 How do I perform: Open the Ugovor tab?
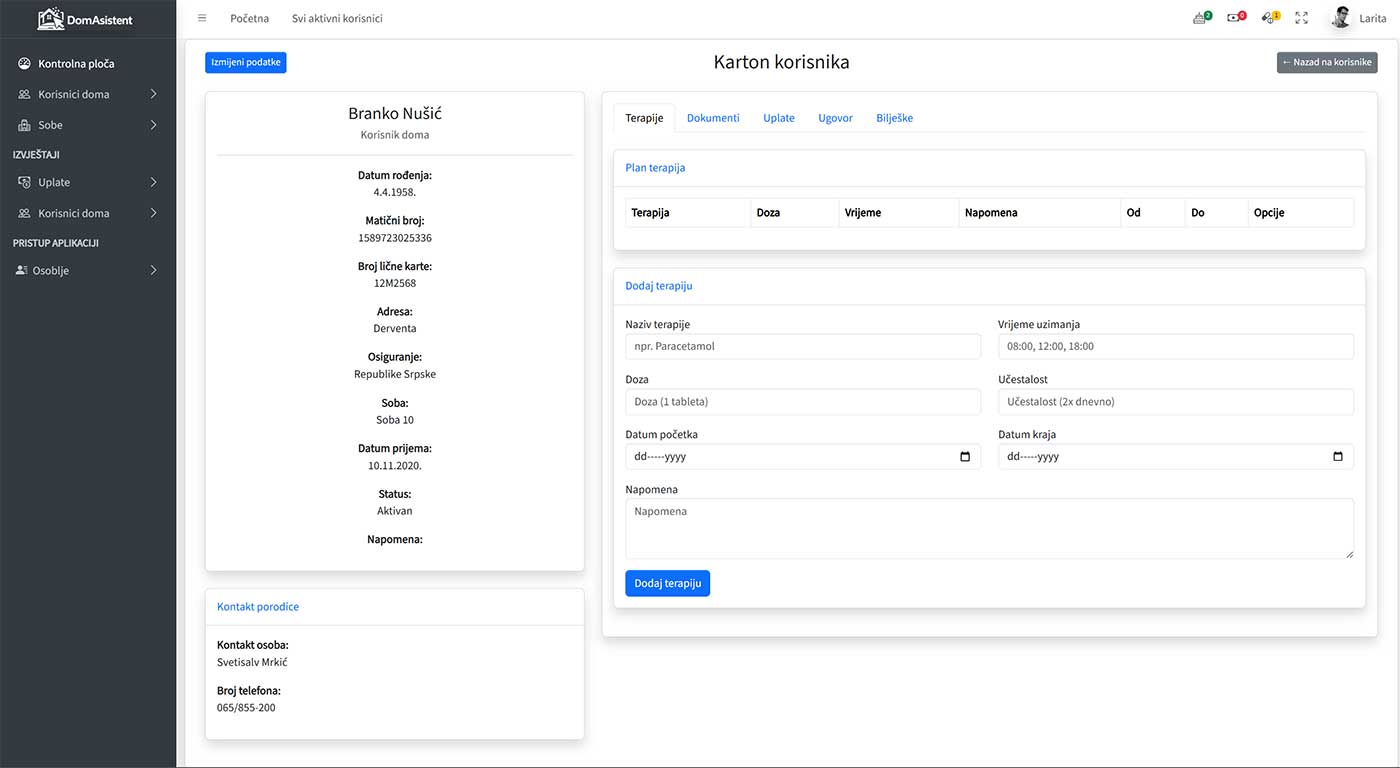[x=835, y=118]
